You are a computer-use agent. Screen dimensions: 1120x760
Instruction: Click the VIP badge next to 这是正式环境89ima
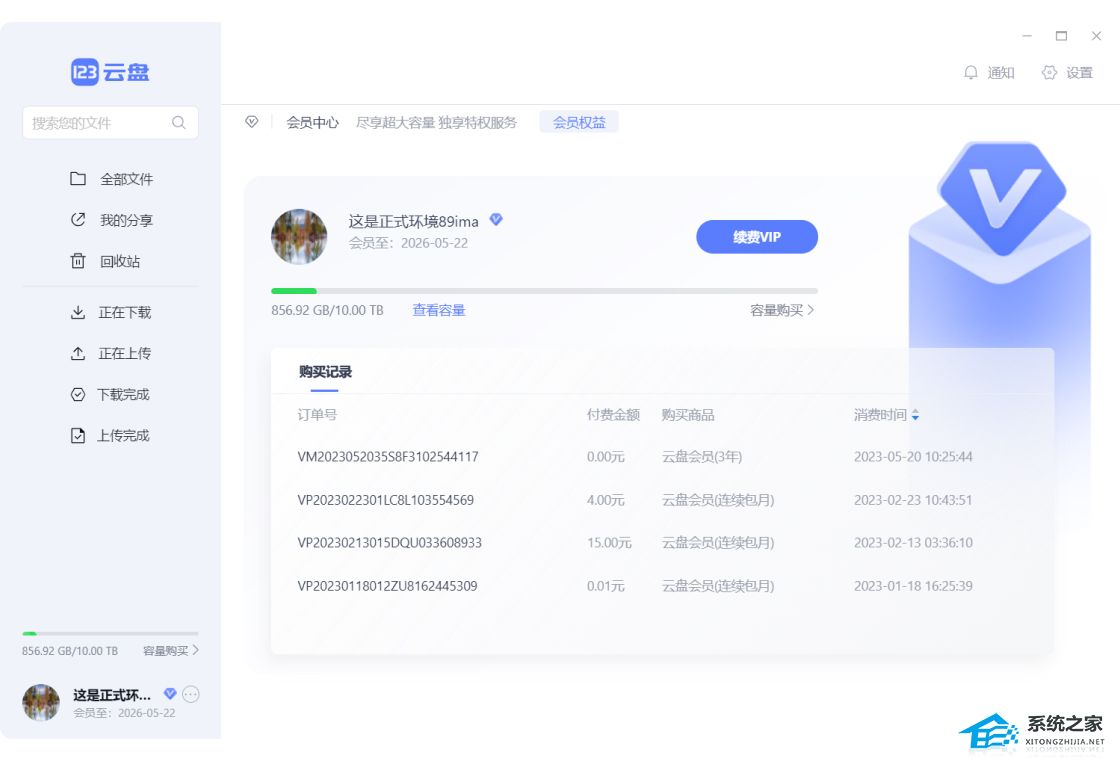(x=496, y=220)
